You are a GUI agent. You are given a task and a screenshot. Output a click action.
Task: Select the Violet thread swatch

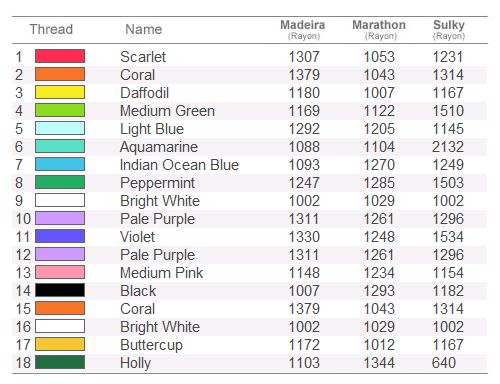tap(60, 236)
